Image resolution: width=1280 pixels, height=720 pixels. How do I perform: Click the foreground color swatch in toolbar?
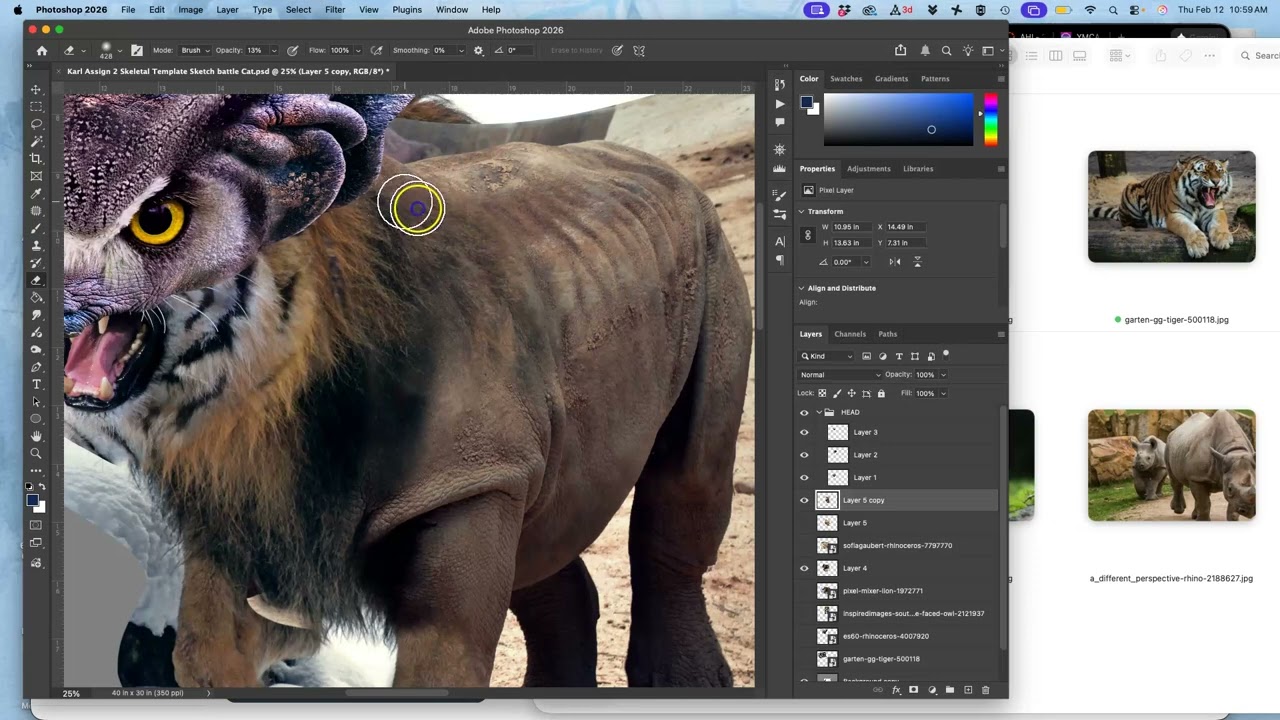click(32, 500)
